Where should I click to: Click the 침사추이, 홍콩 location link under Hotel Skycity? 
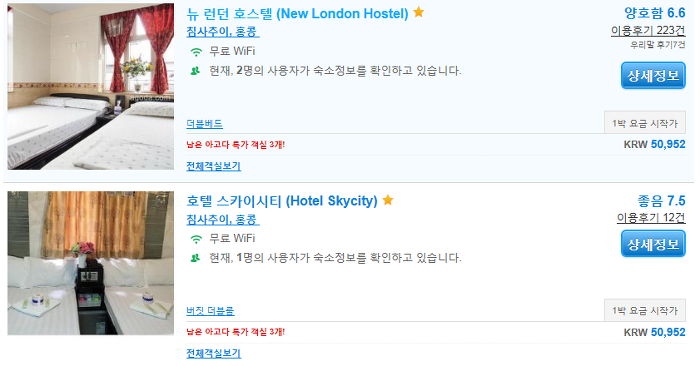(222, 219)
